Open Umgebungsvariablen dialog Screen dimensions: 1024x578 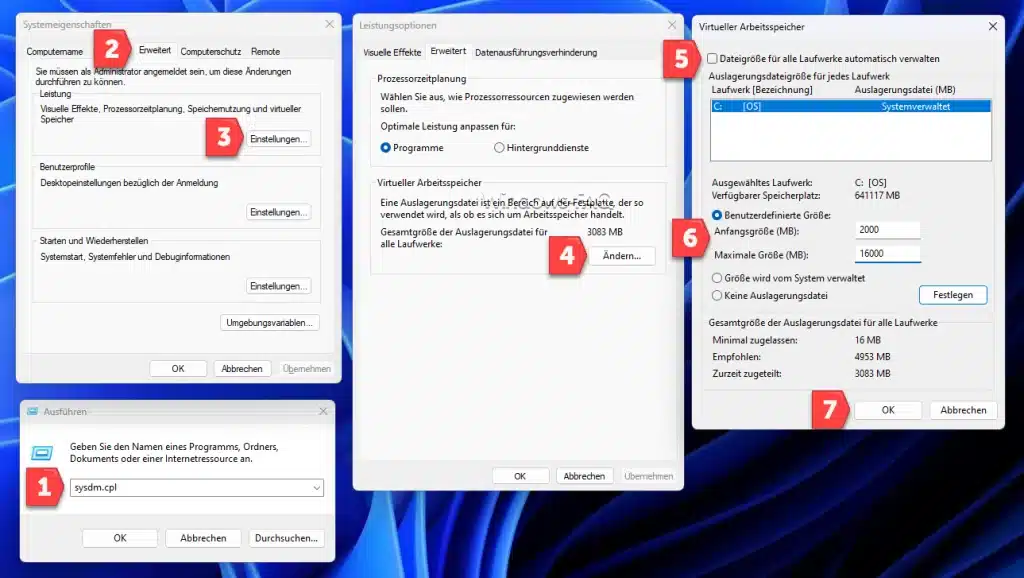pos(269,323)
